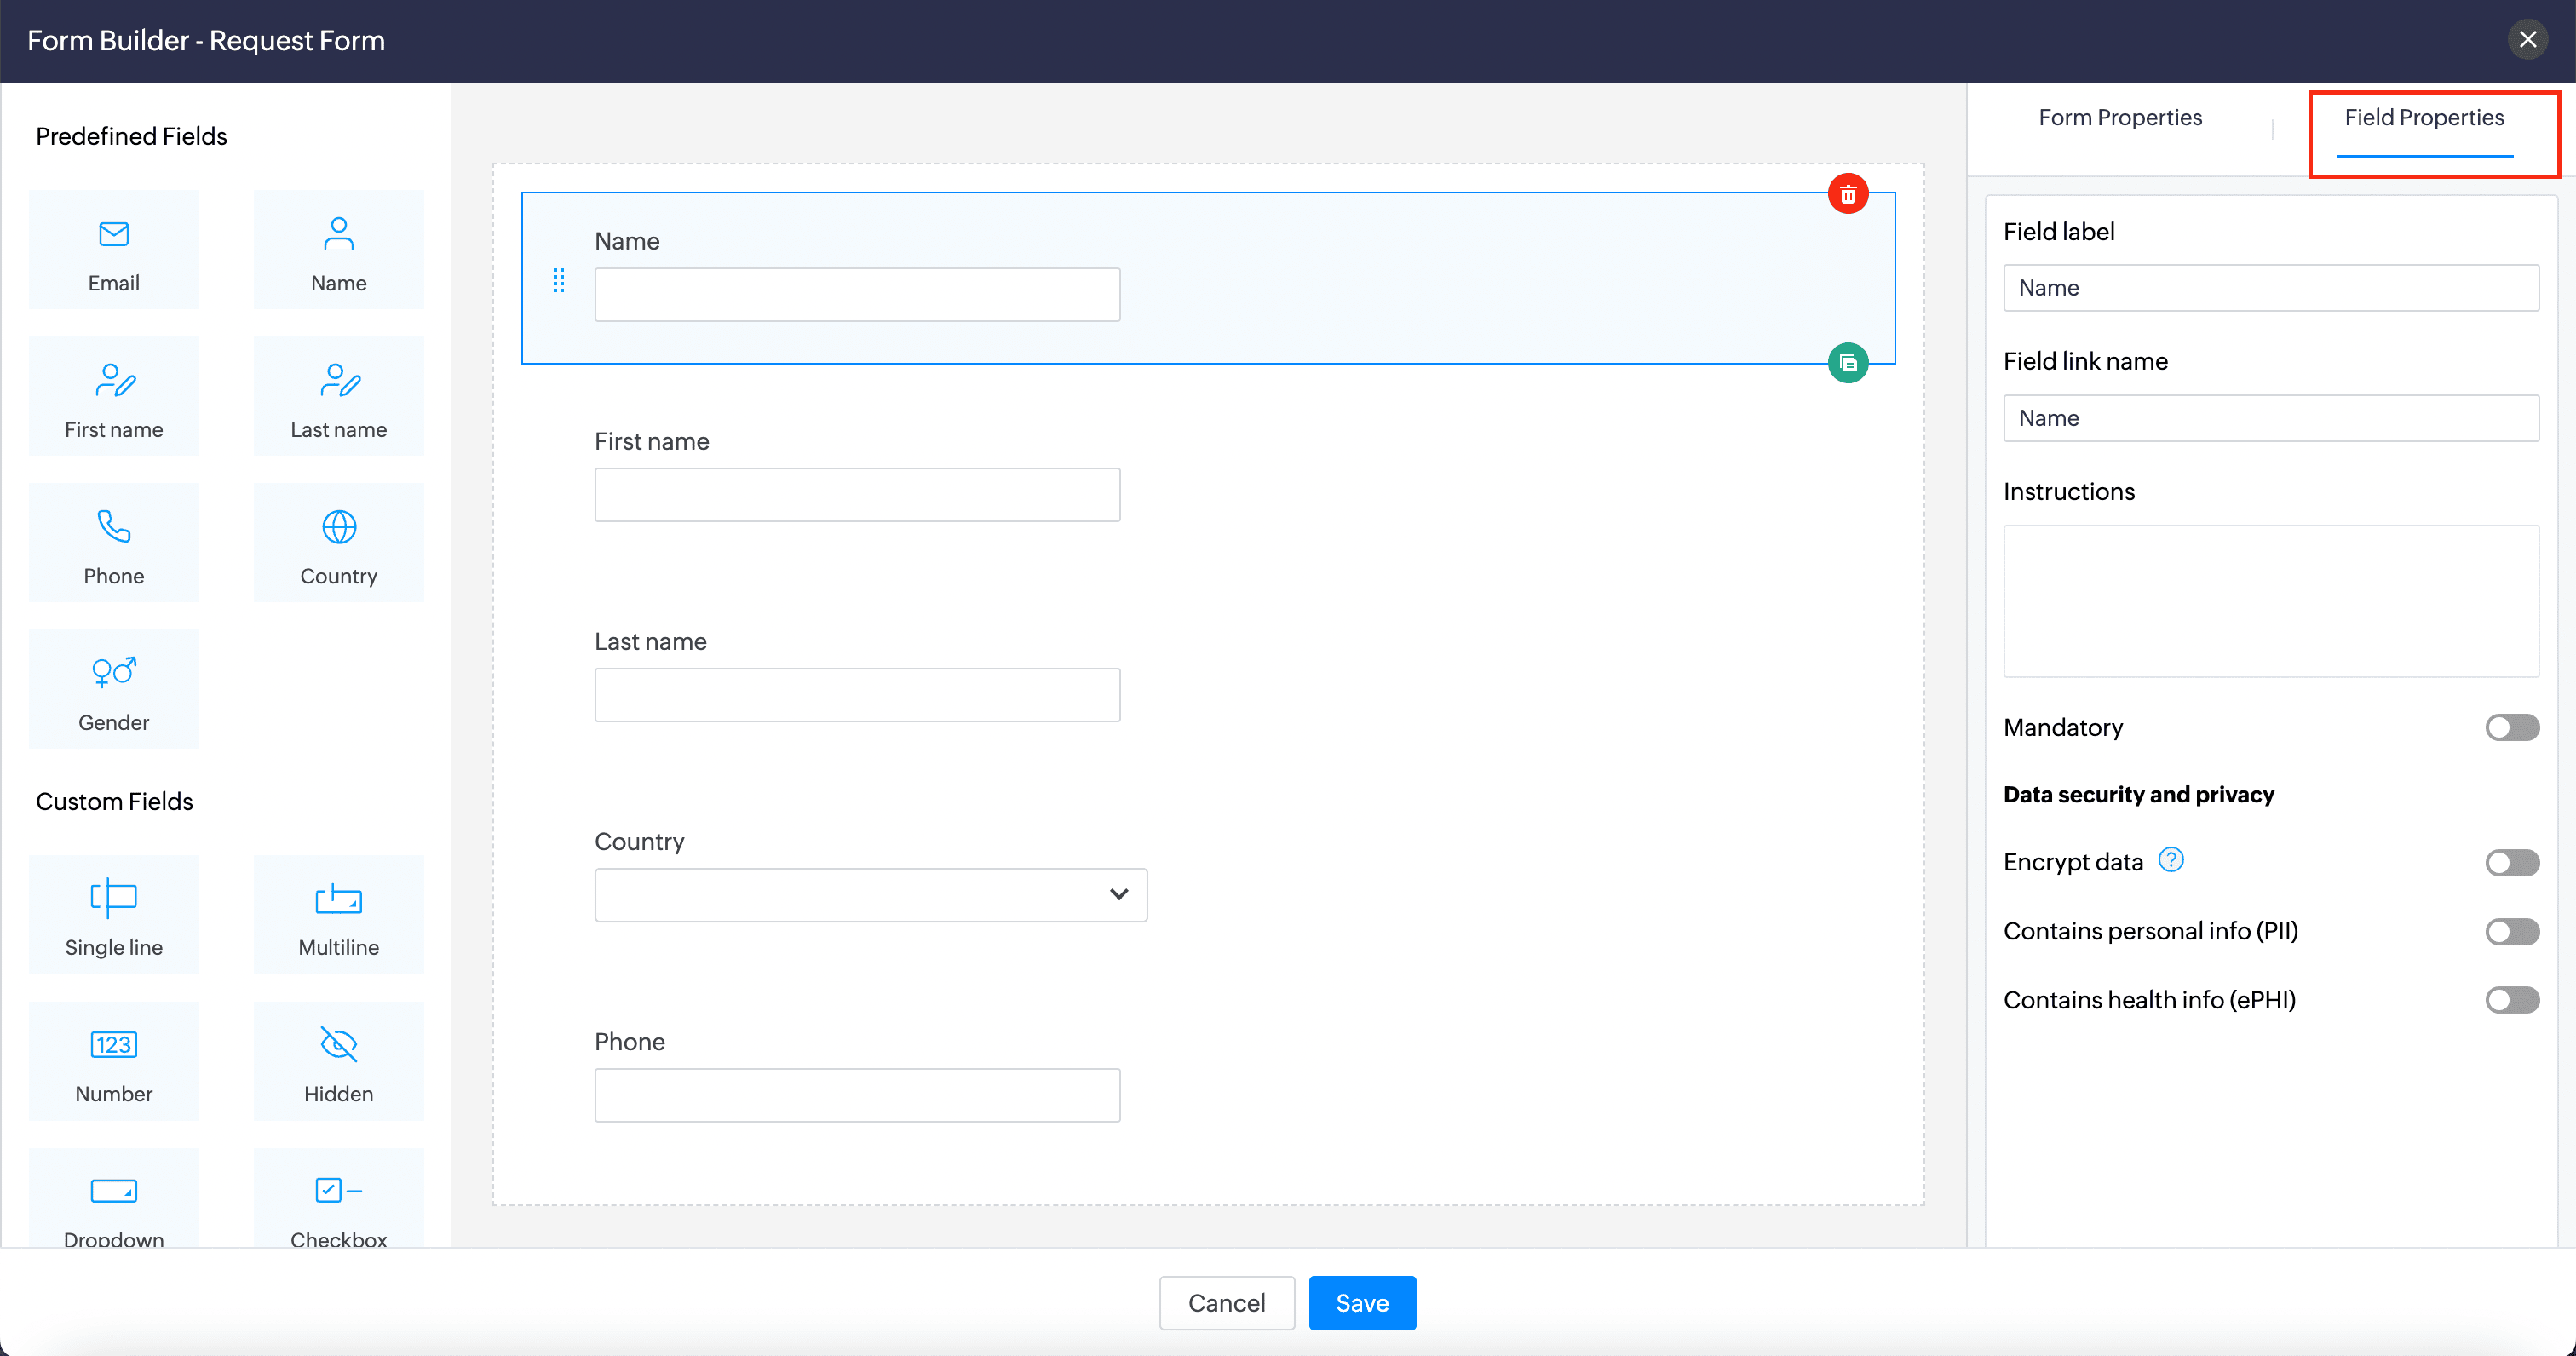
Task: Click the Instructions text area
Action: [x=2270, y=601]
